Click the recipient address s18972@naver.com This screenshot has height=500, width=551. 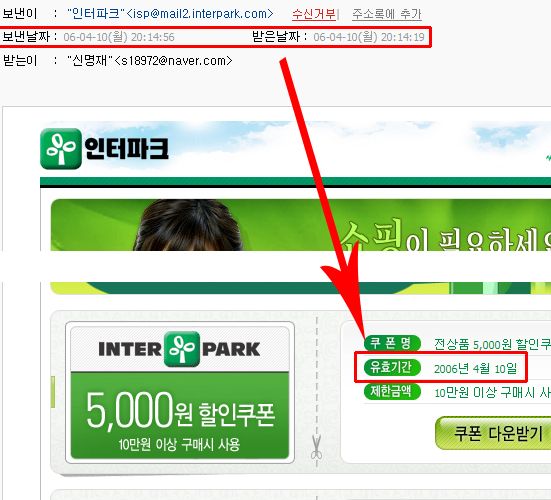173,61
